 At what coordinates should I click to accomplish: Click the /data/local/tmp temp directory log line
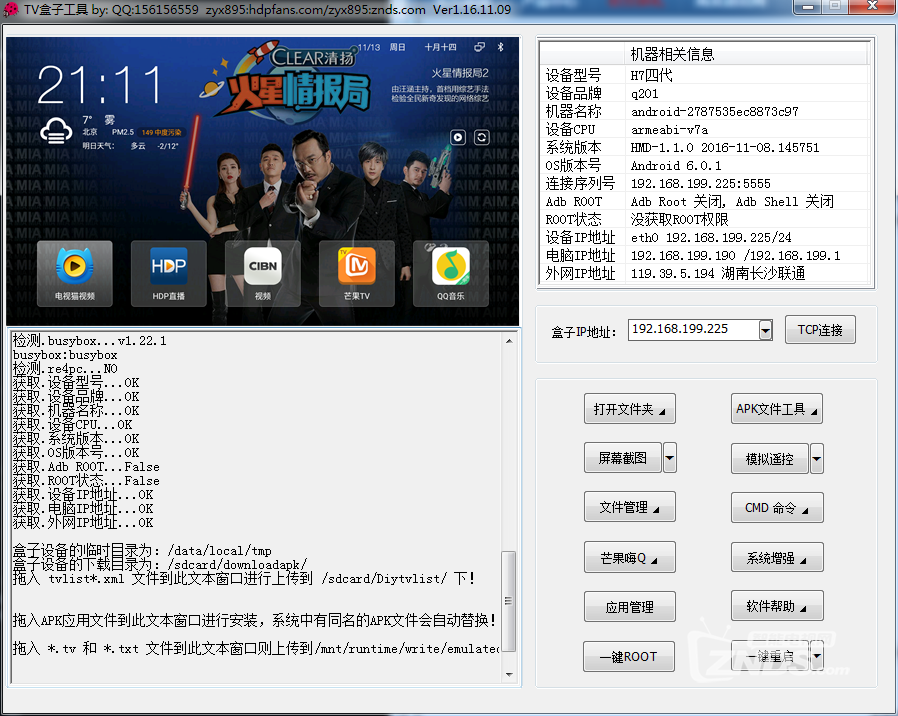[x=142, y=550]
